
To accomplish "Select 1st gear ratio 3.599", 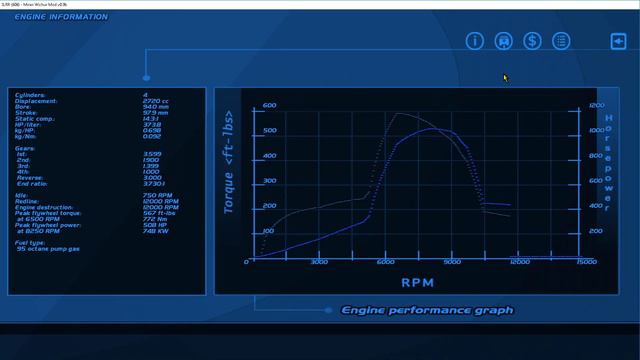I will [x=152, y=154].
